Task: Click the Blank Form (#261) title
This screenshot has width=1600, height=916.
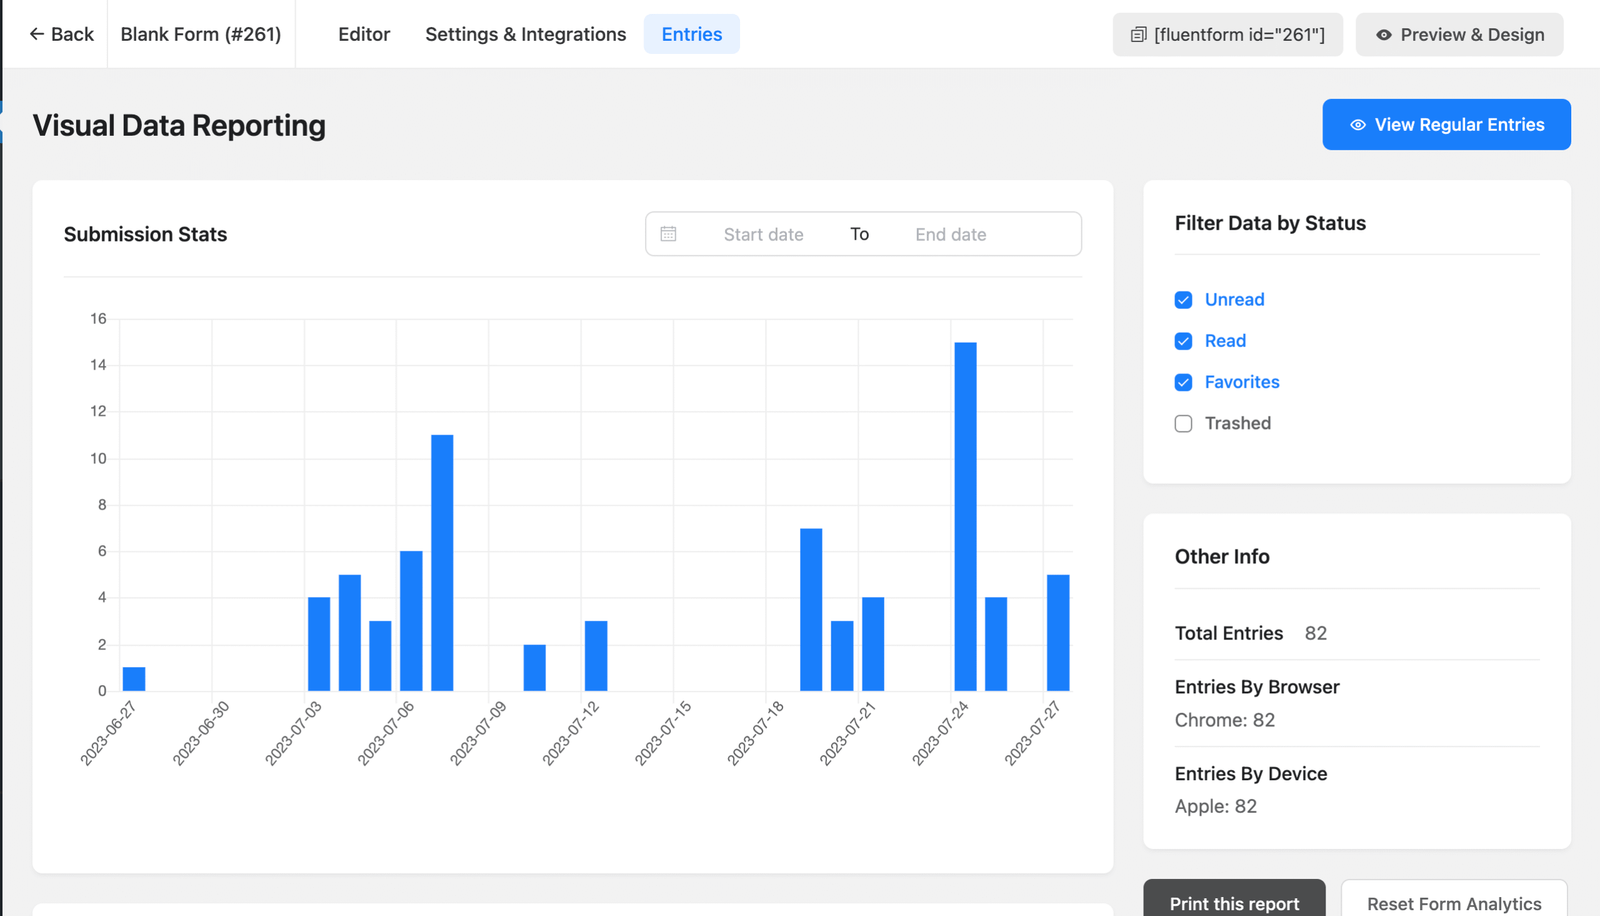Action: (201, 34)
